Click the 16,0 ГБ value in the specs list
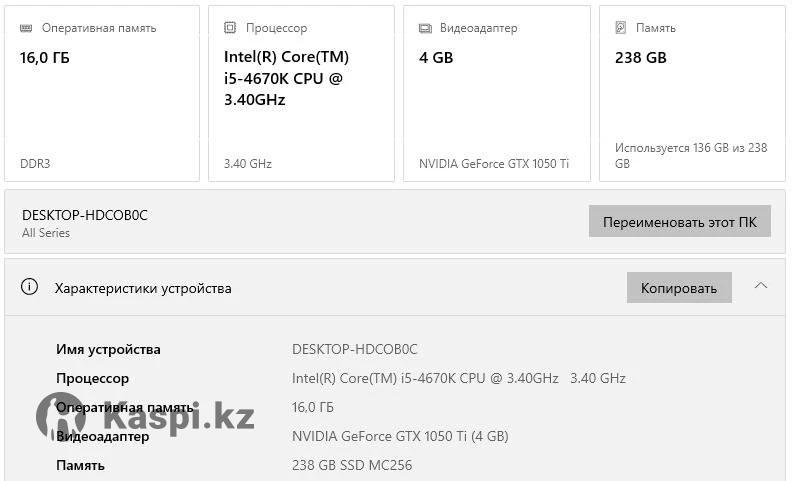797x481 pixels. [313, 407]
